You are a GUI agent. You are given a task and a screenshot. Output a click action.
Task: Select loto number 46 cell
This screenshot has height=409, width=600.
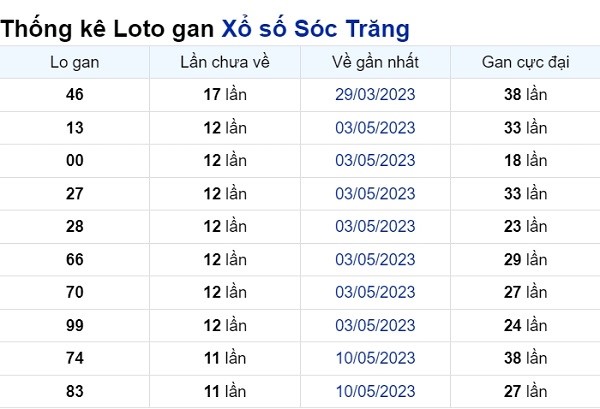75,95
